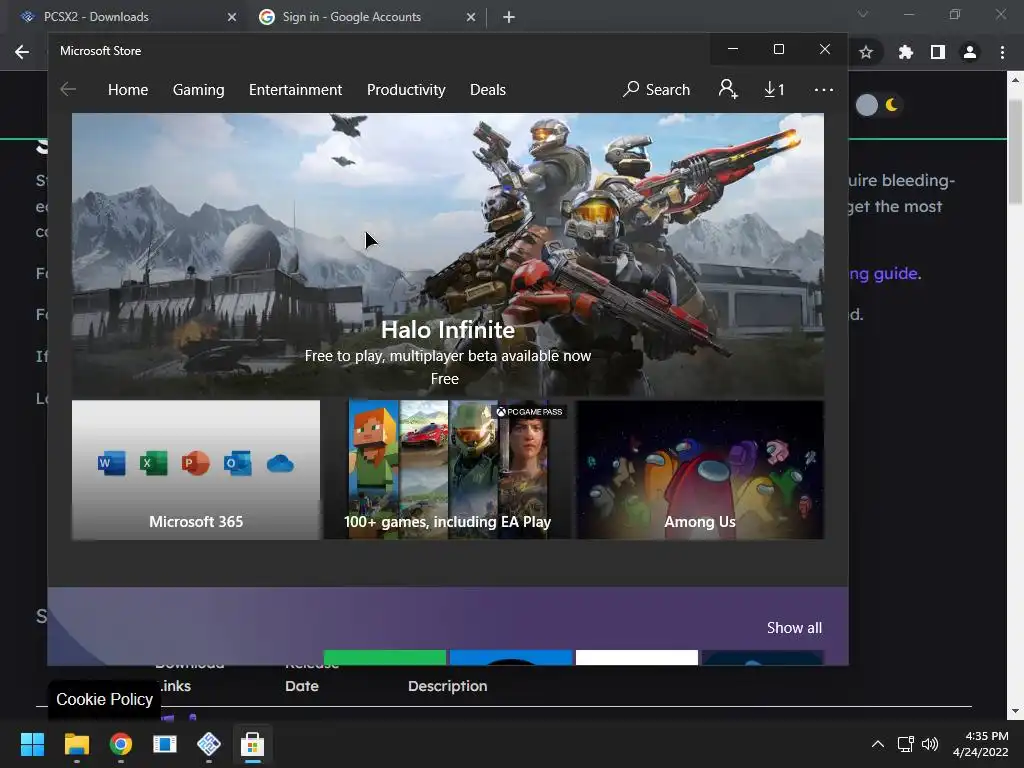
Task: Open a new Chrome tab
Action: (x=509, y=17)
